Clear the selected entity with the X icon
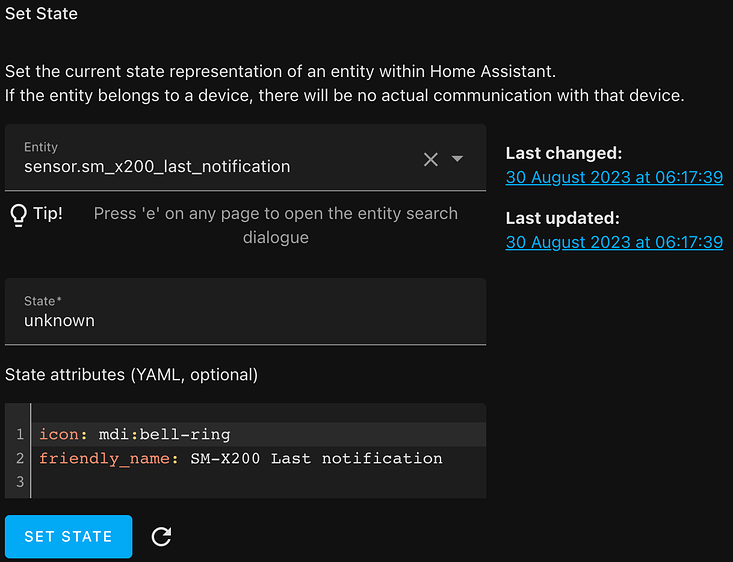This screenshot has height=562, width=733. click(431, 159)
